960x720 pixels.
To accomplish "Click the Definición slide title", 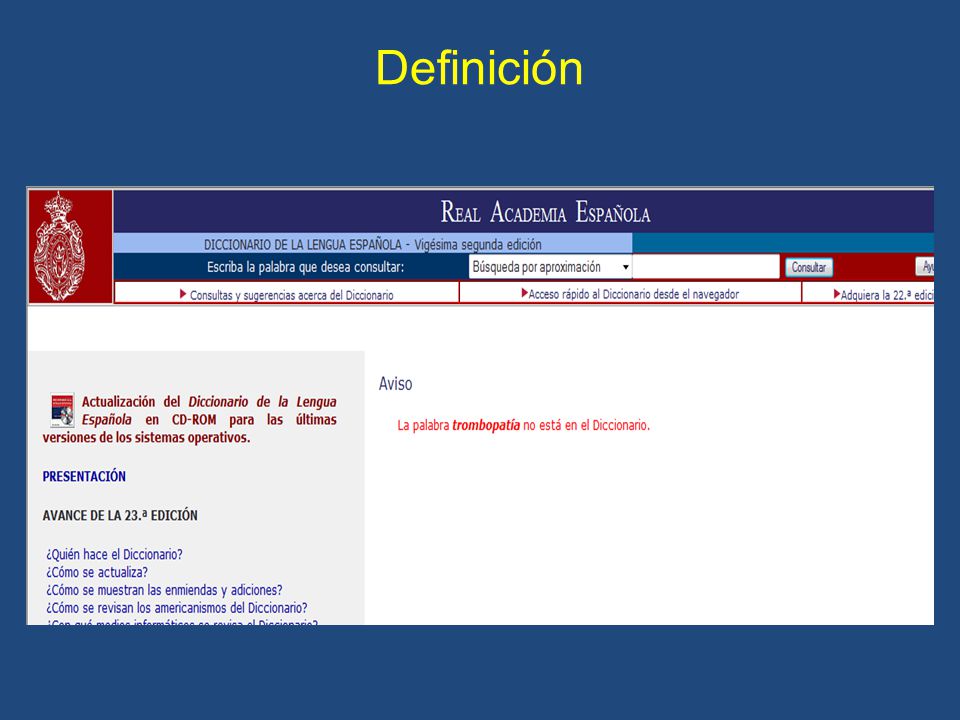I will coord(479,67).
